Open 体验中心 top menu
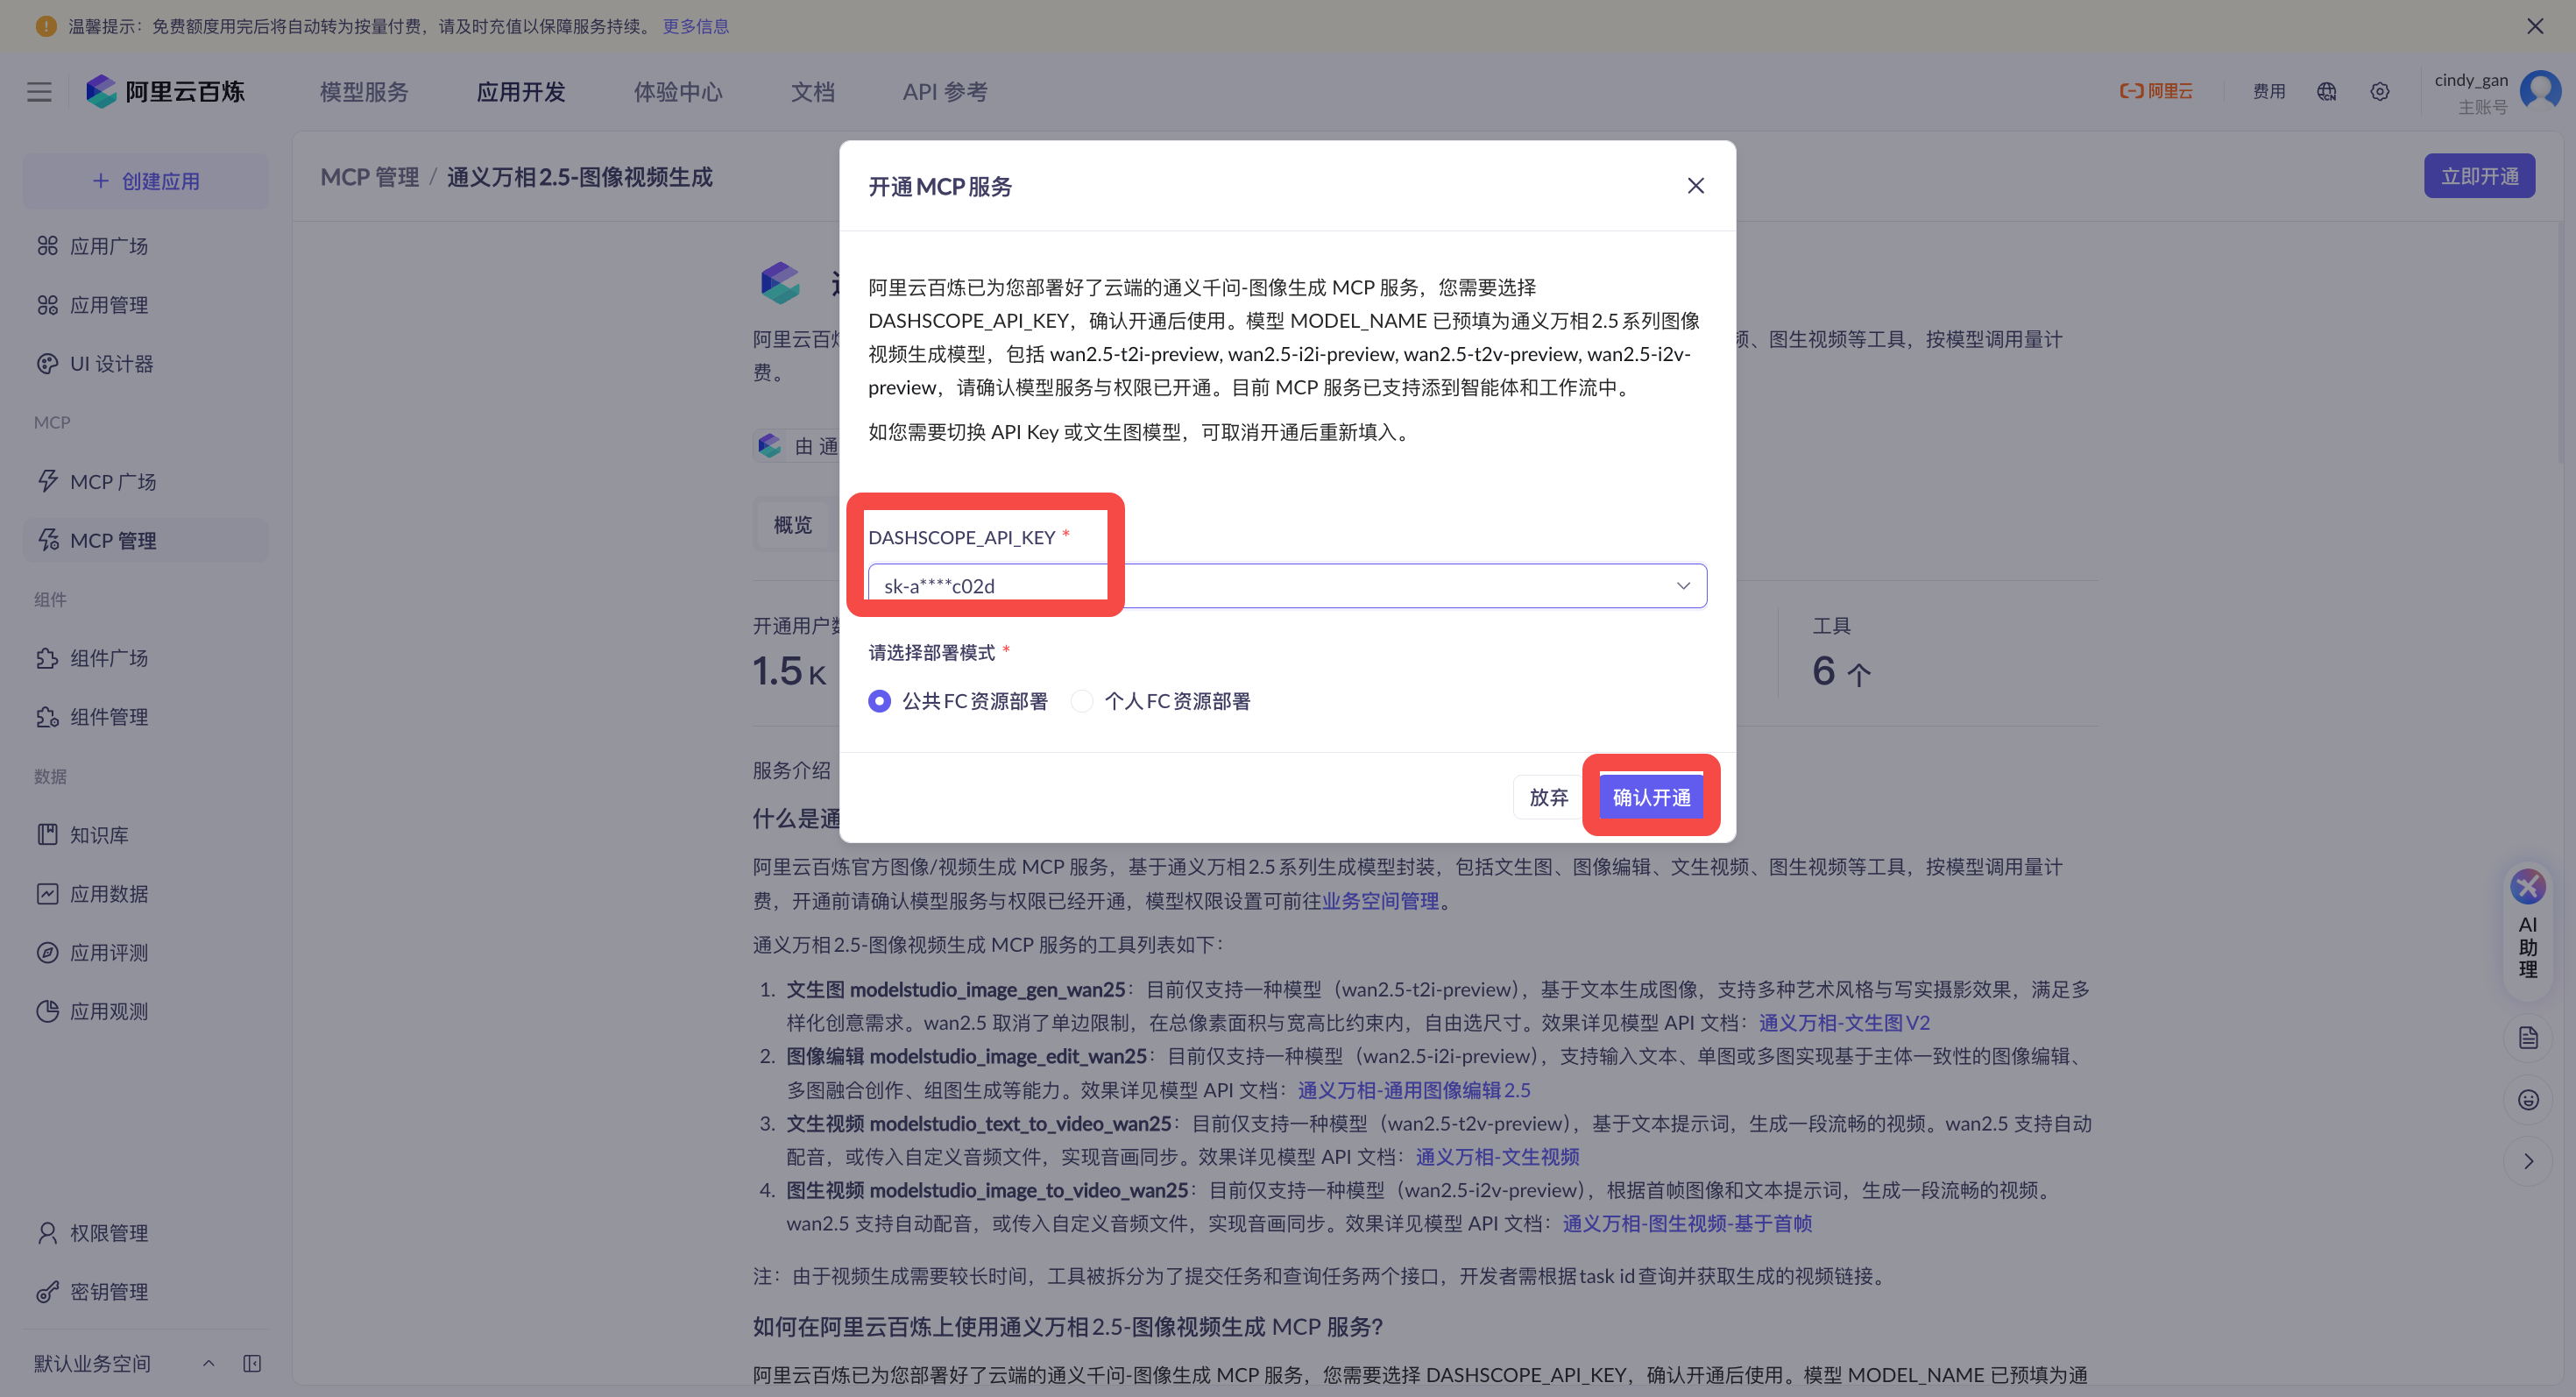Image resolution: width=2576 pixels, height=1397 pixels. [x=677, y=92]
